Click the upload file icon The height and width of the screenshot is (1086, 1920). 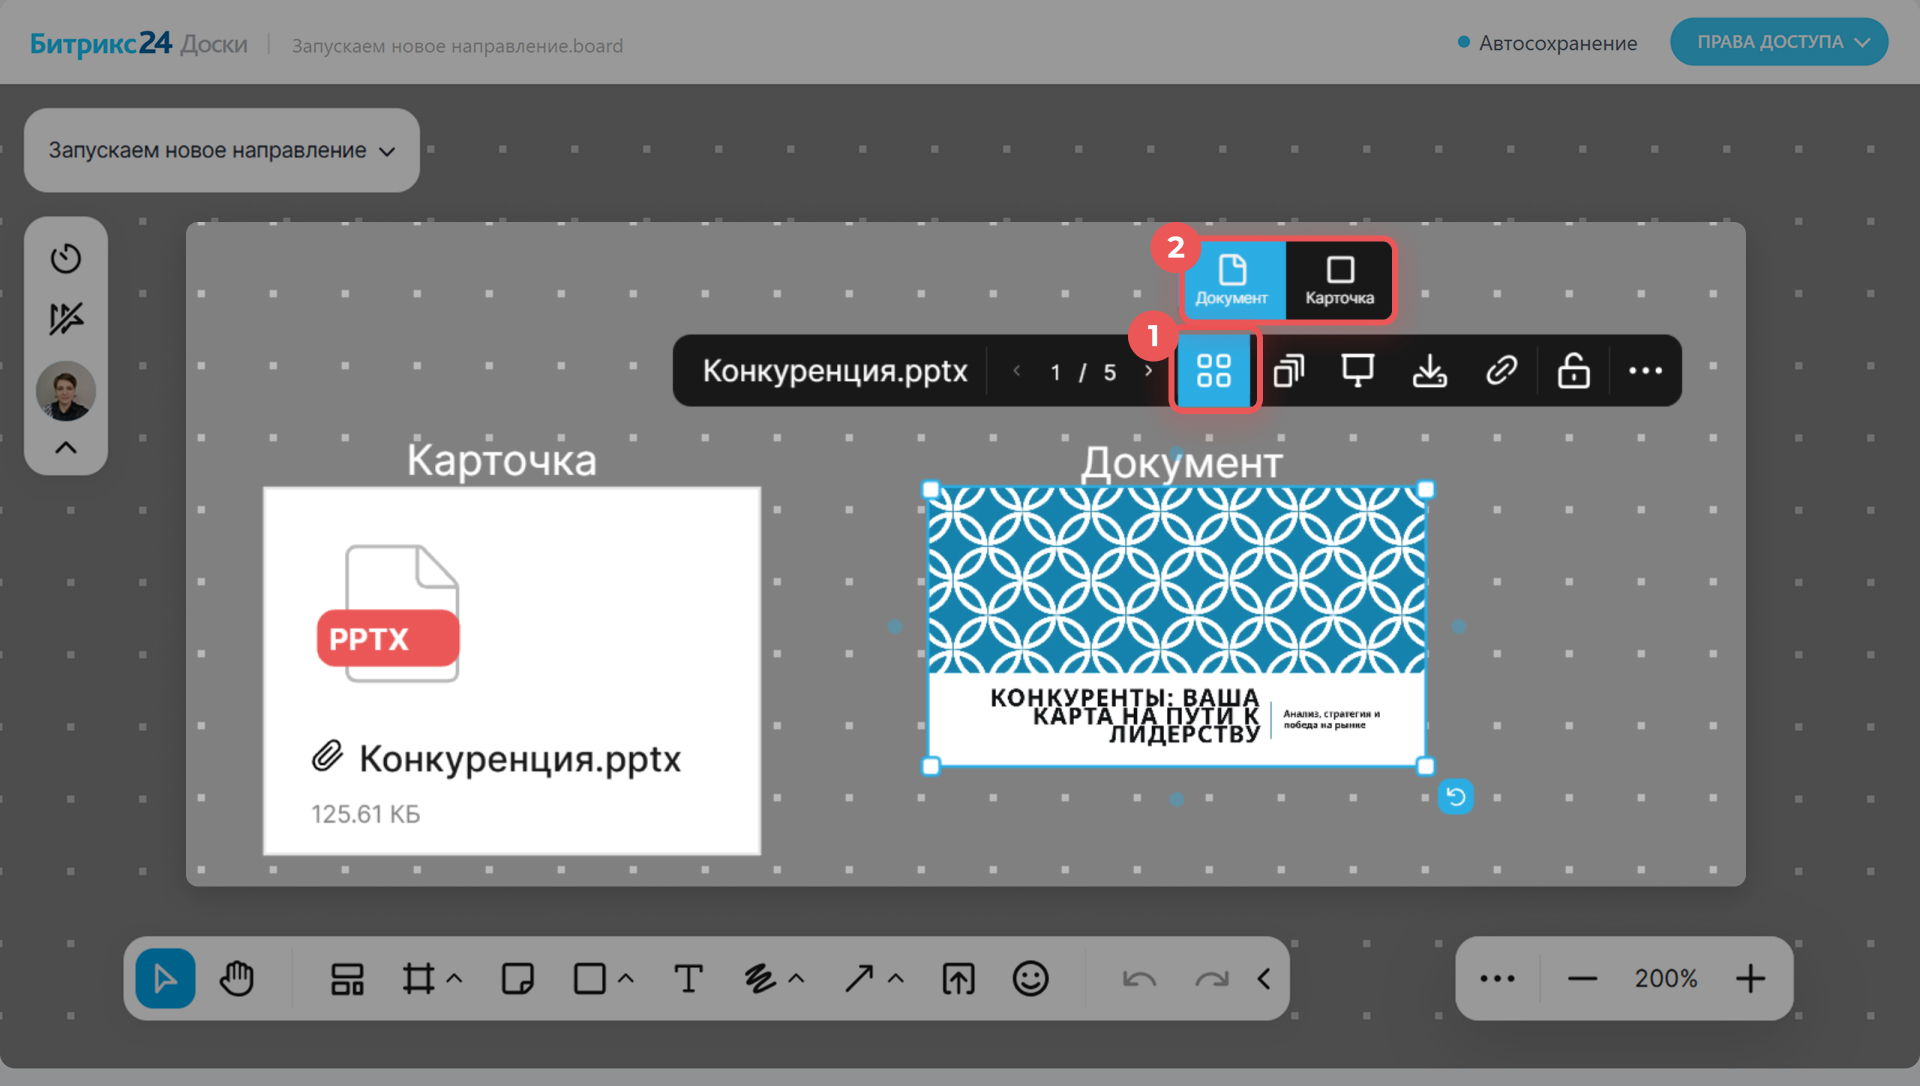pyautogui.click(x=958, y=978)
